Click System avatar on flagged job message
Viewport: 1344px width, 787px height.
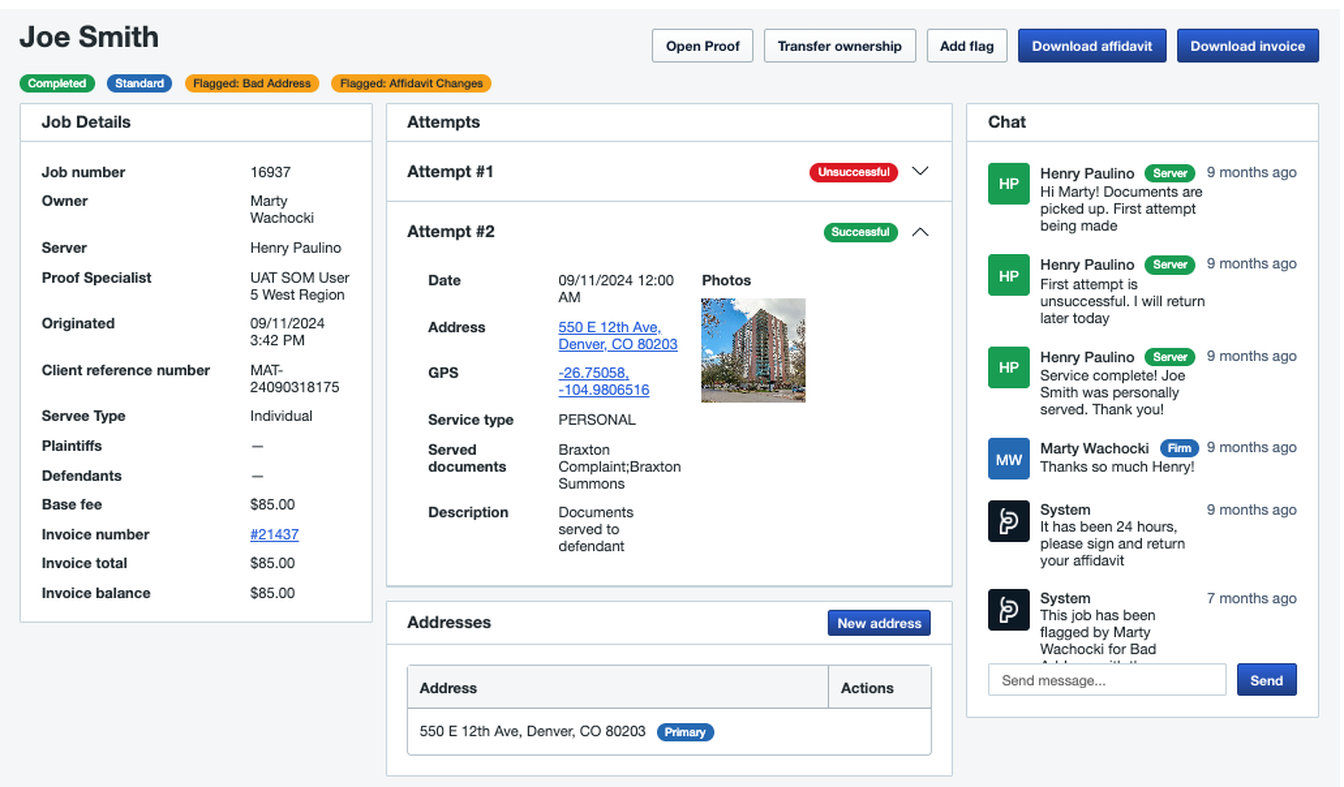(1008, 610)
